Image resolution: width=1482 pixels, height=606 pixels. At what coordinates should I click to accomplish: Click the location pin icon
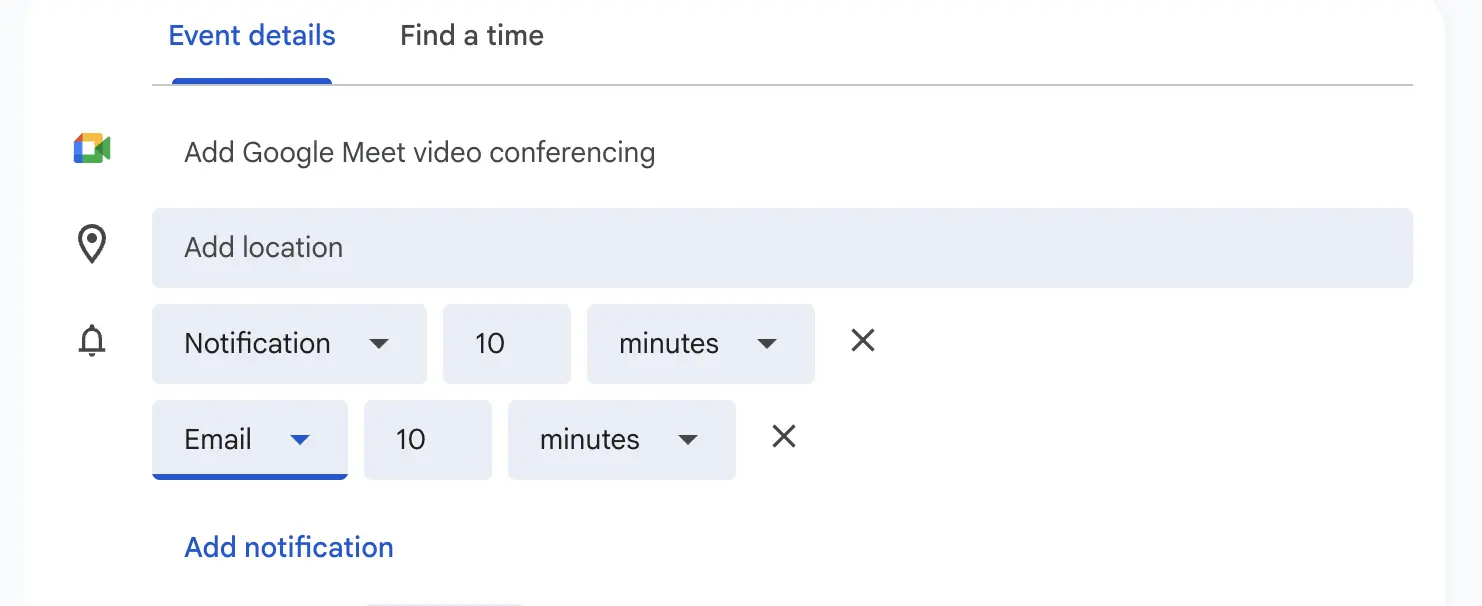pyautogui.click(x=91, y=244)
